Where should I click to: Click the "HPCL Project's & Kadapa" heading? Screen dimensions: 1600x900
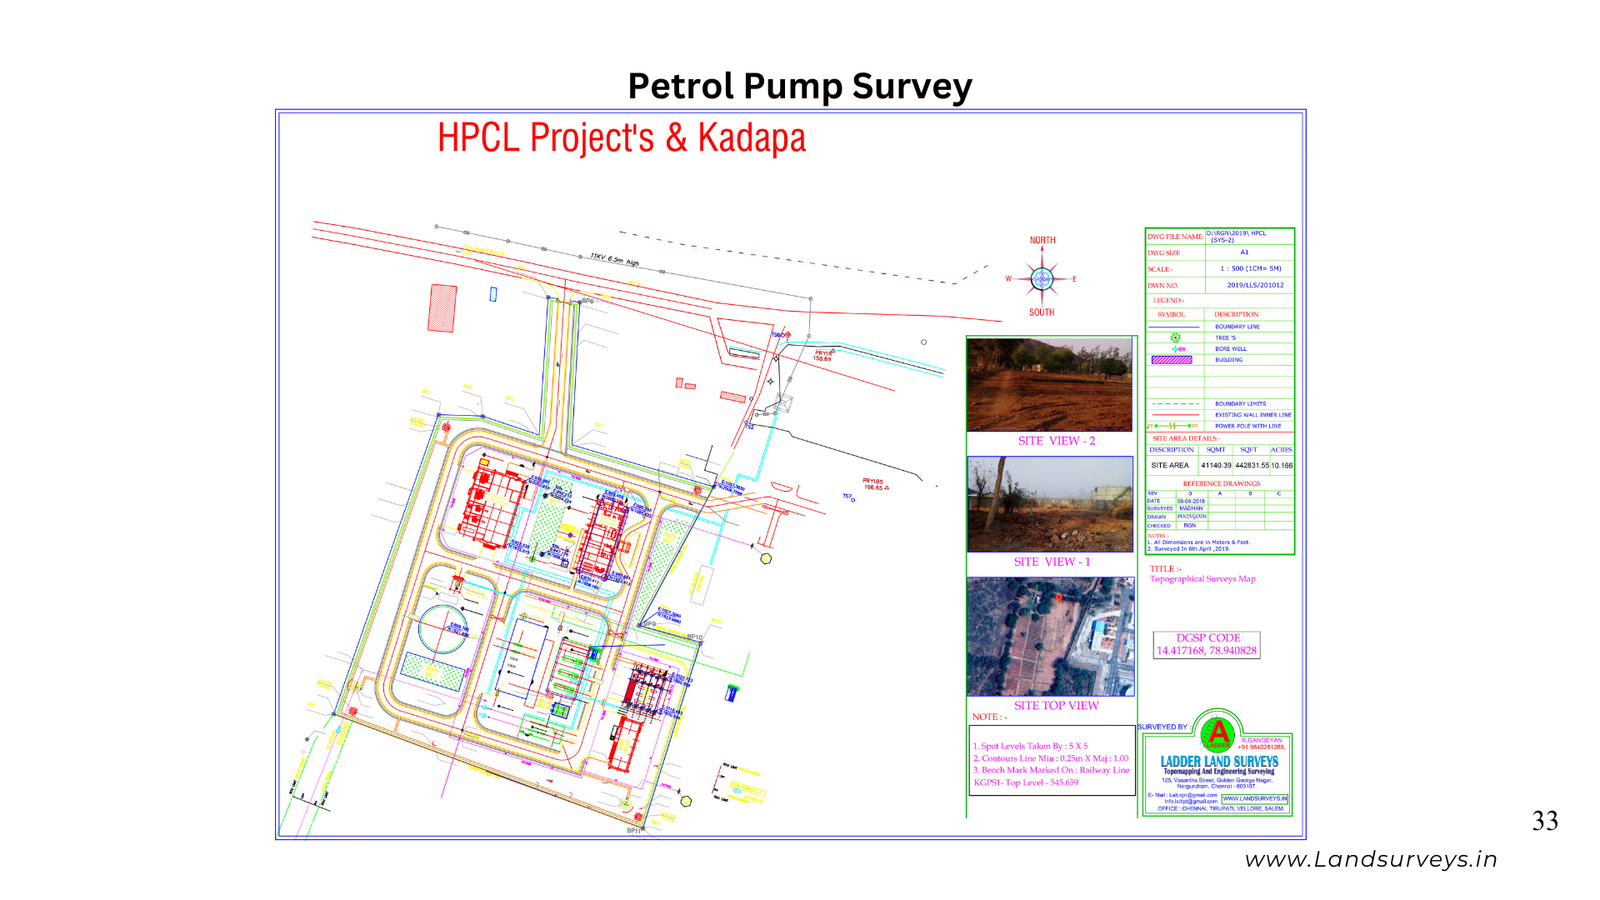[621, 138]
